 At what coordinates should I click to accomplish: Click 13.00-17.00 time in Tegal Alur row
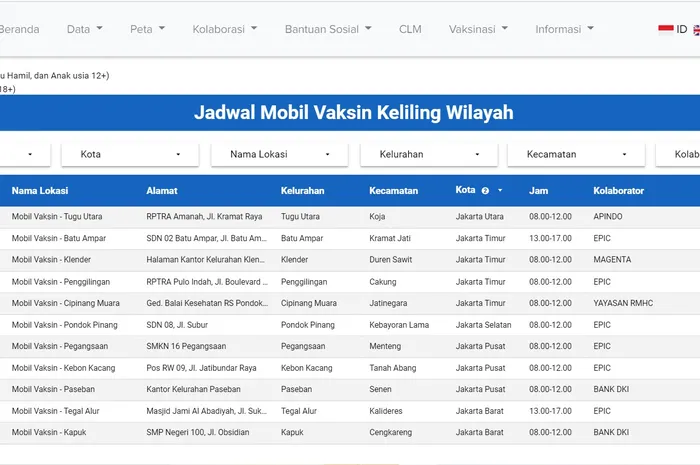[x=550, y=411]
